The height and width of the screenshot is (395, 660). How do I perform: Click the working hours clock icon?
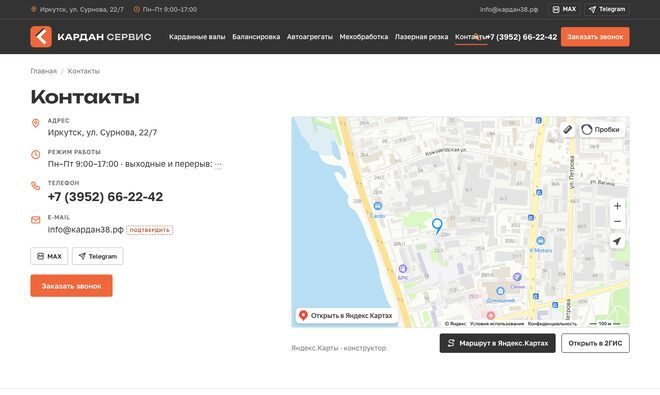[x=36, y=155]
